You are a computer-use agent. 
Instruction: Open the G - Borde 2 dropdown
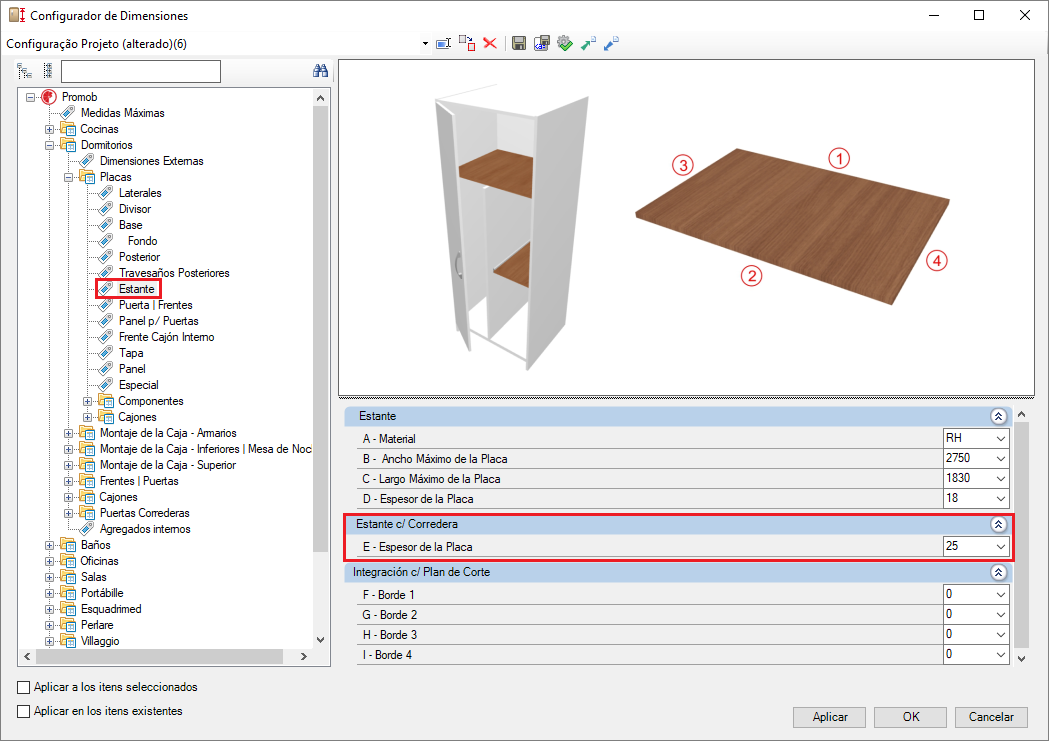(x=1001, y=615)
